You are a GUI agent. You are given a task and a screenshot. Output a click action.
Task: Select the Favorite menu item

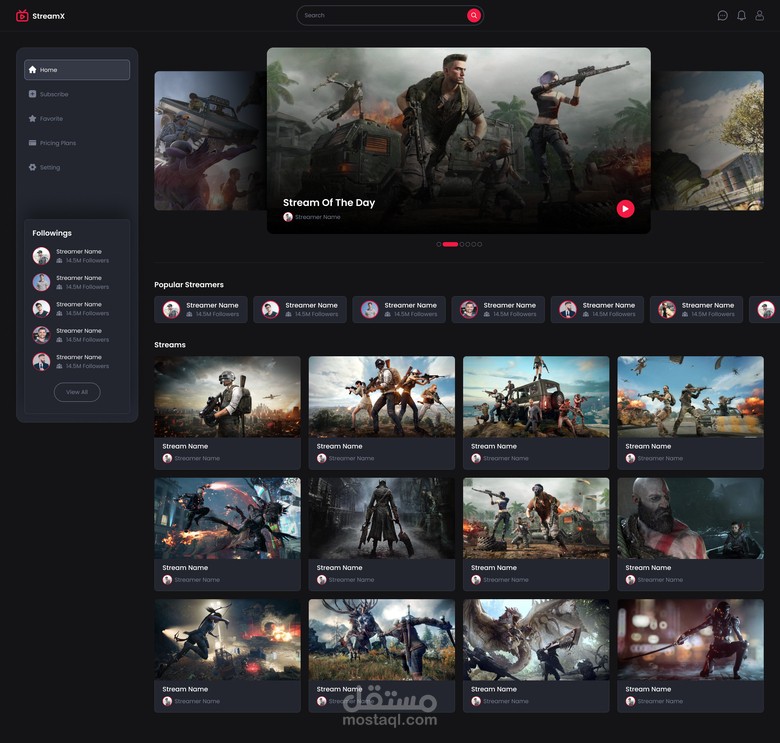[77, 118]
